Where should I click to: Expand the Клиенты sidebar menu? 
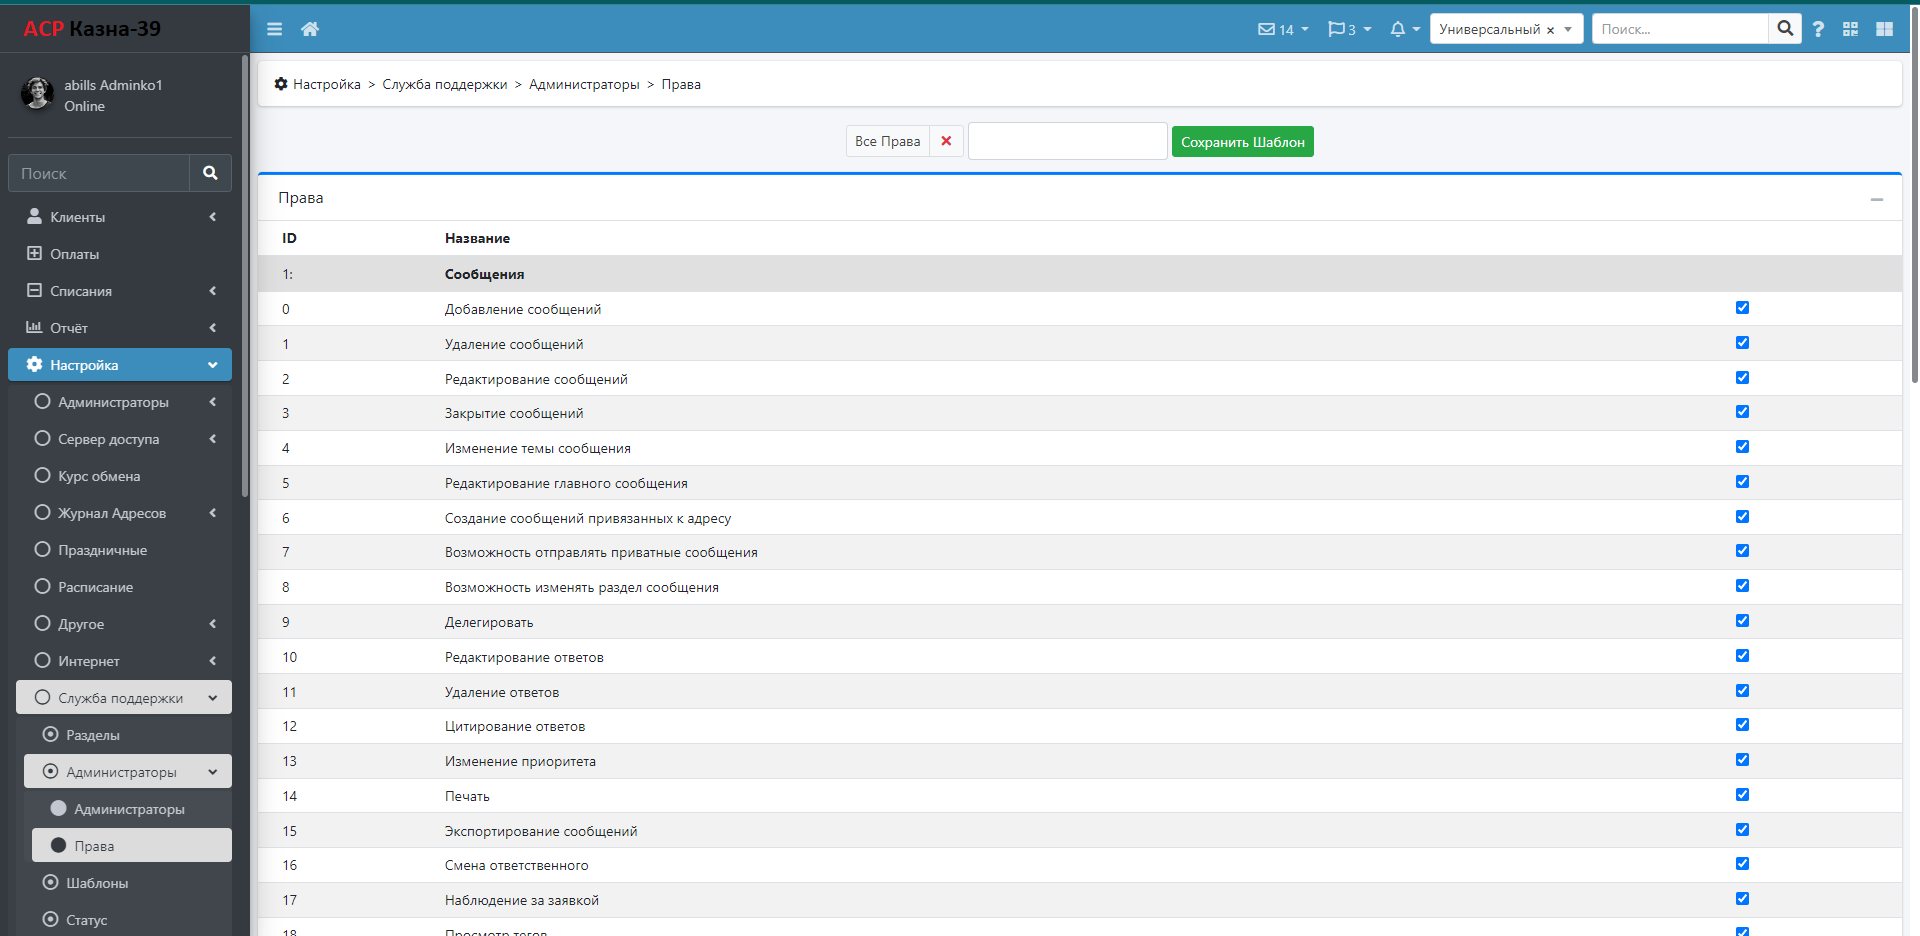[120, 217]
